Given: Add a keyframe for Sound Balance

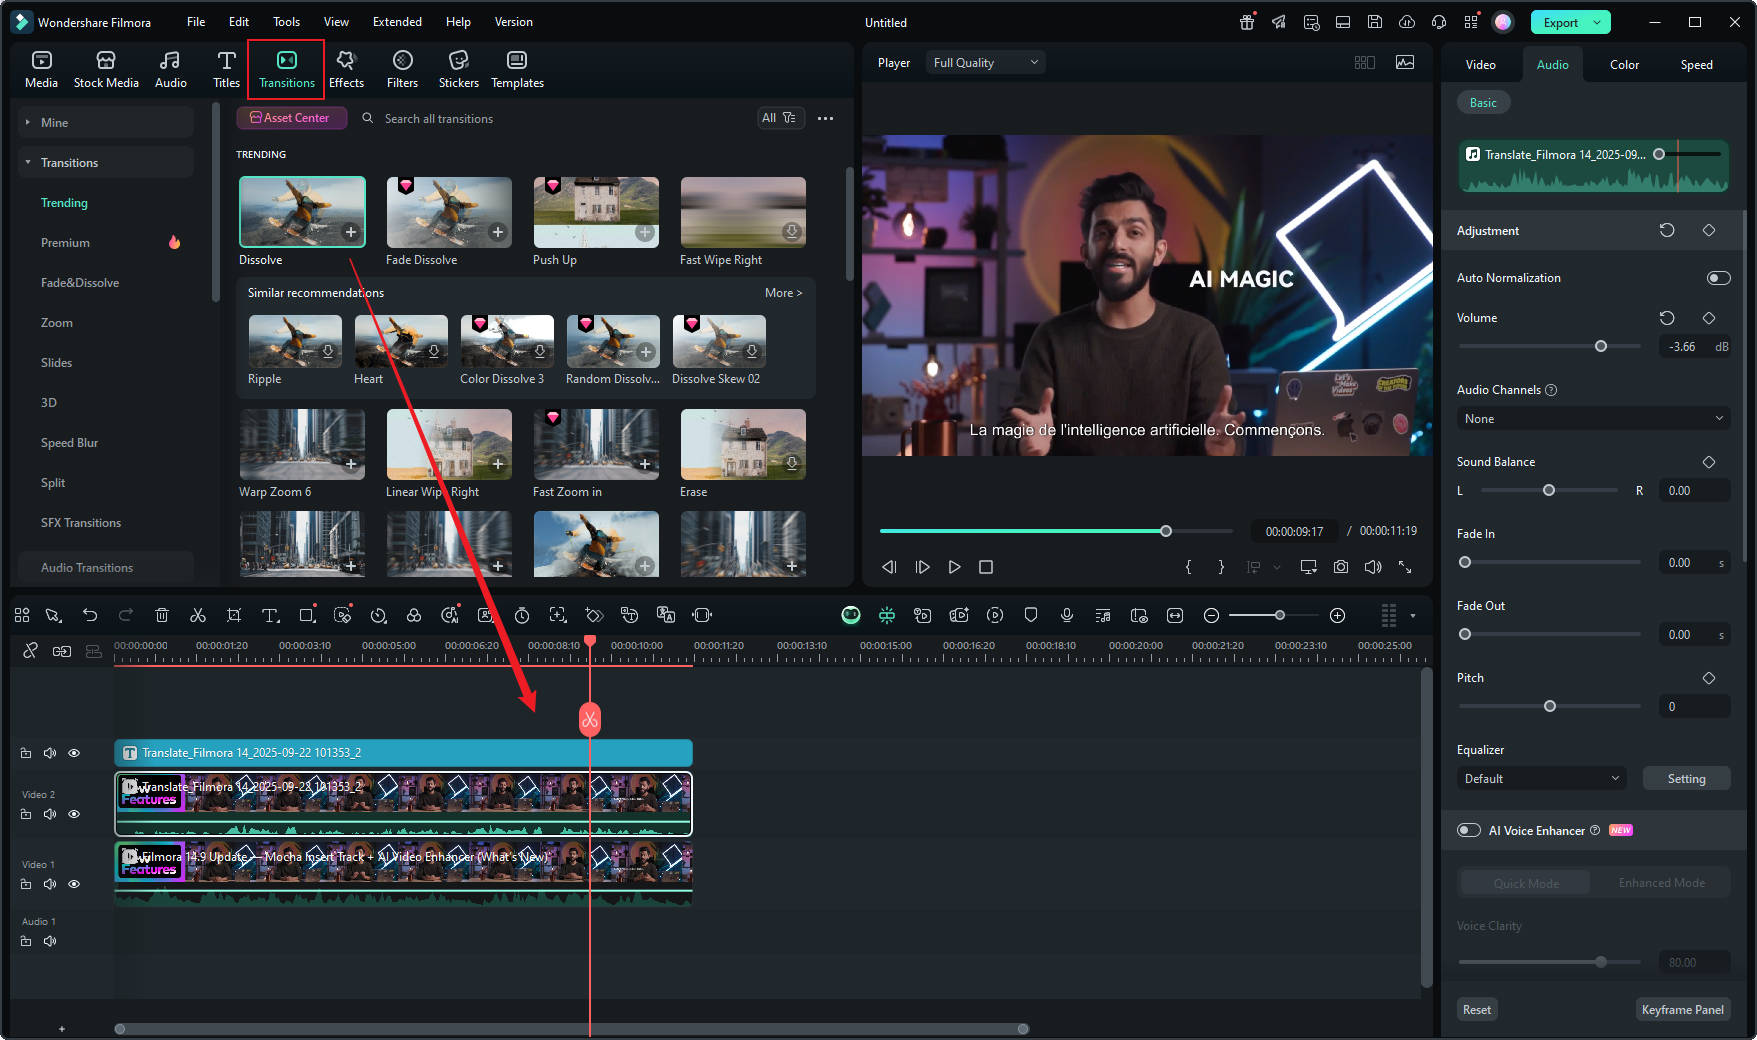Looking at the screenshot, I should click(1709, 462).
